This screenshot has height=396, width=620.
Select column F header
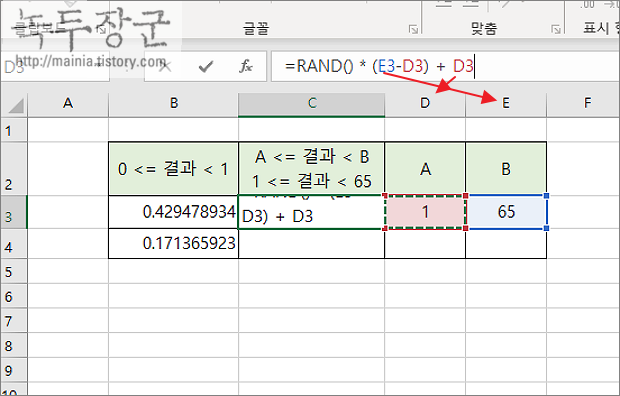click(x=583, y=104)
